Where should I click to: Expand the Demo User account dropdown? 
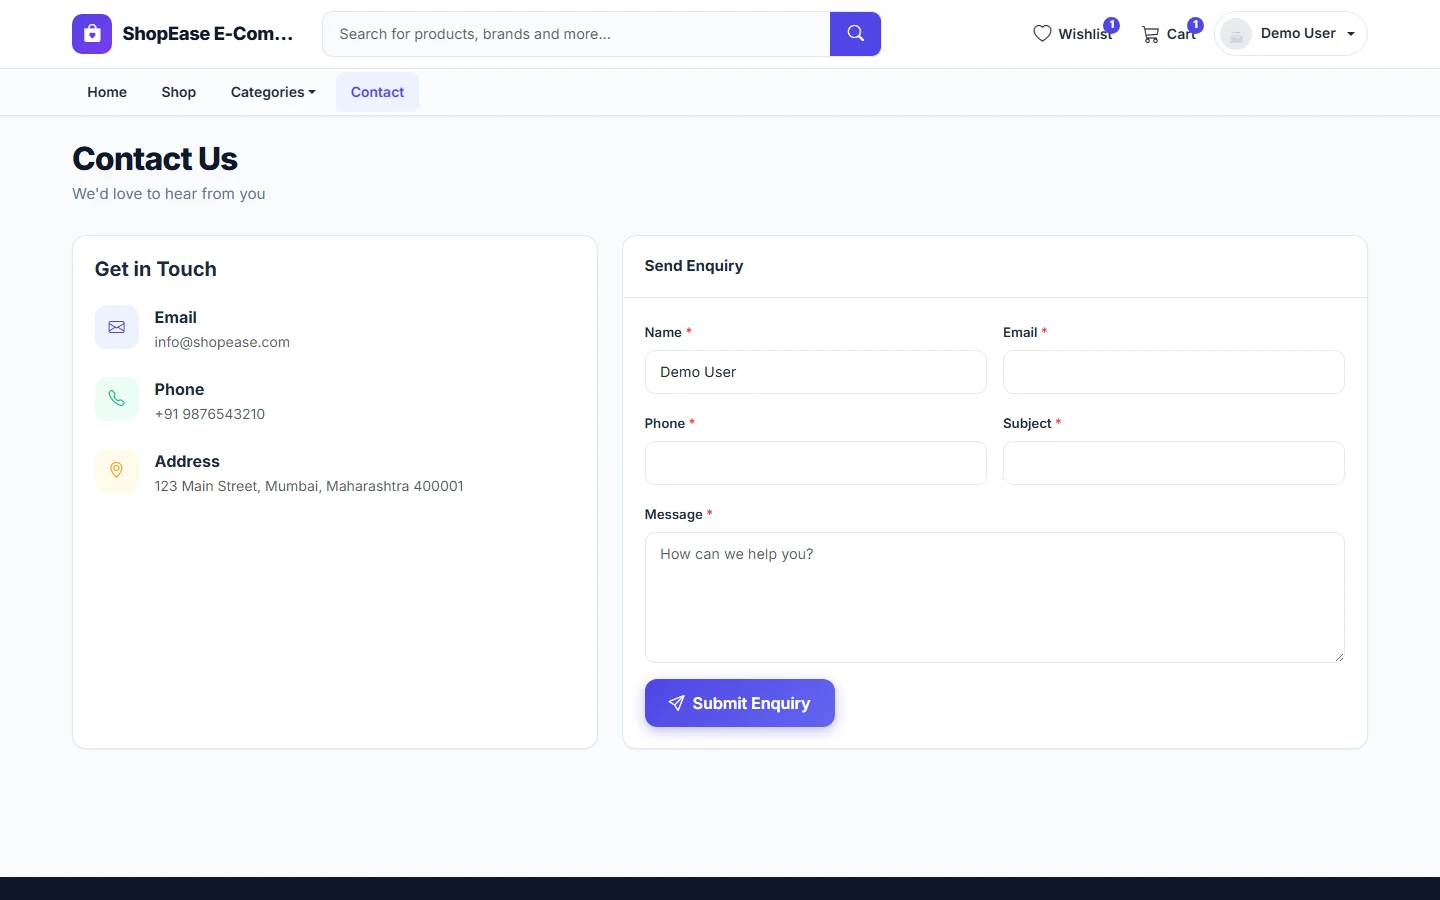(x=1291, y=34)
